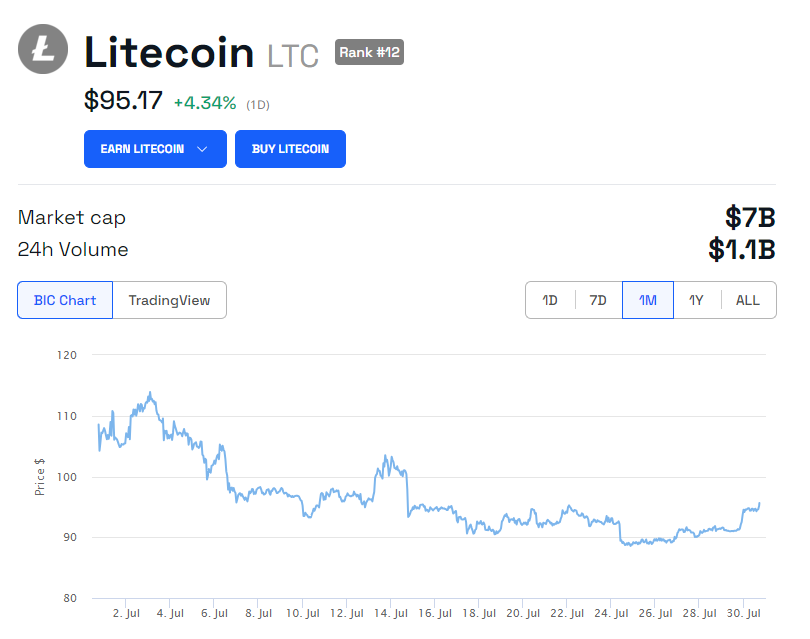Switch to the BIC Chart tab
This screenshot has width=810, height=639.
(x=65, y=300)
